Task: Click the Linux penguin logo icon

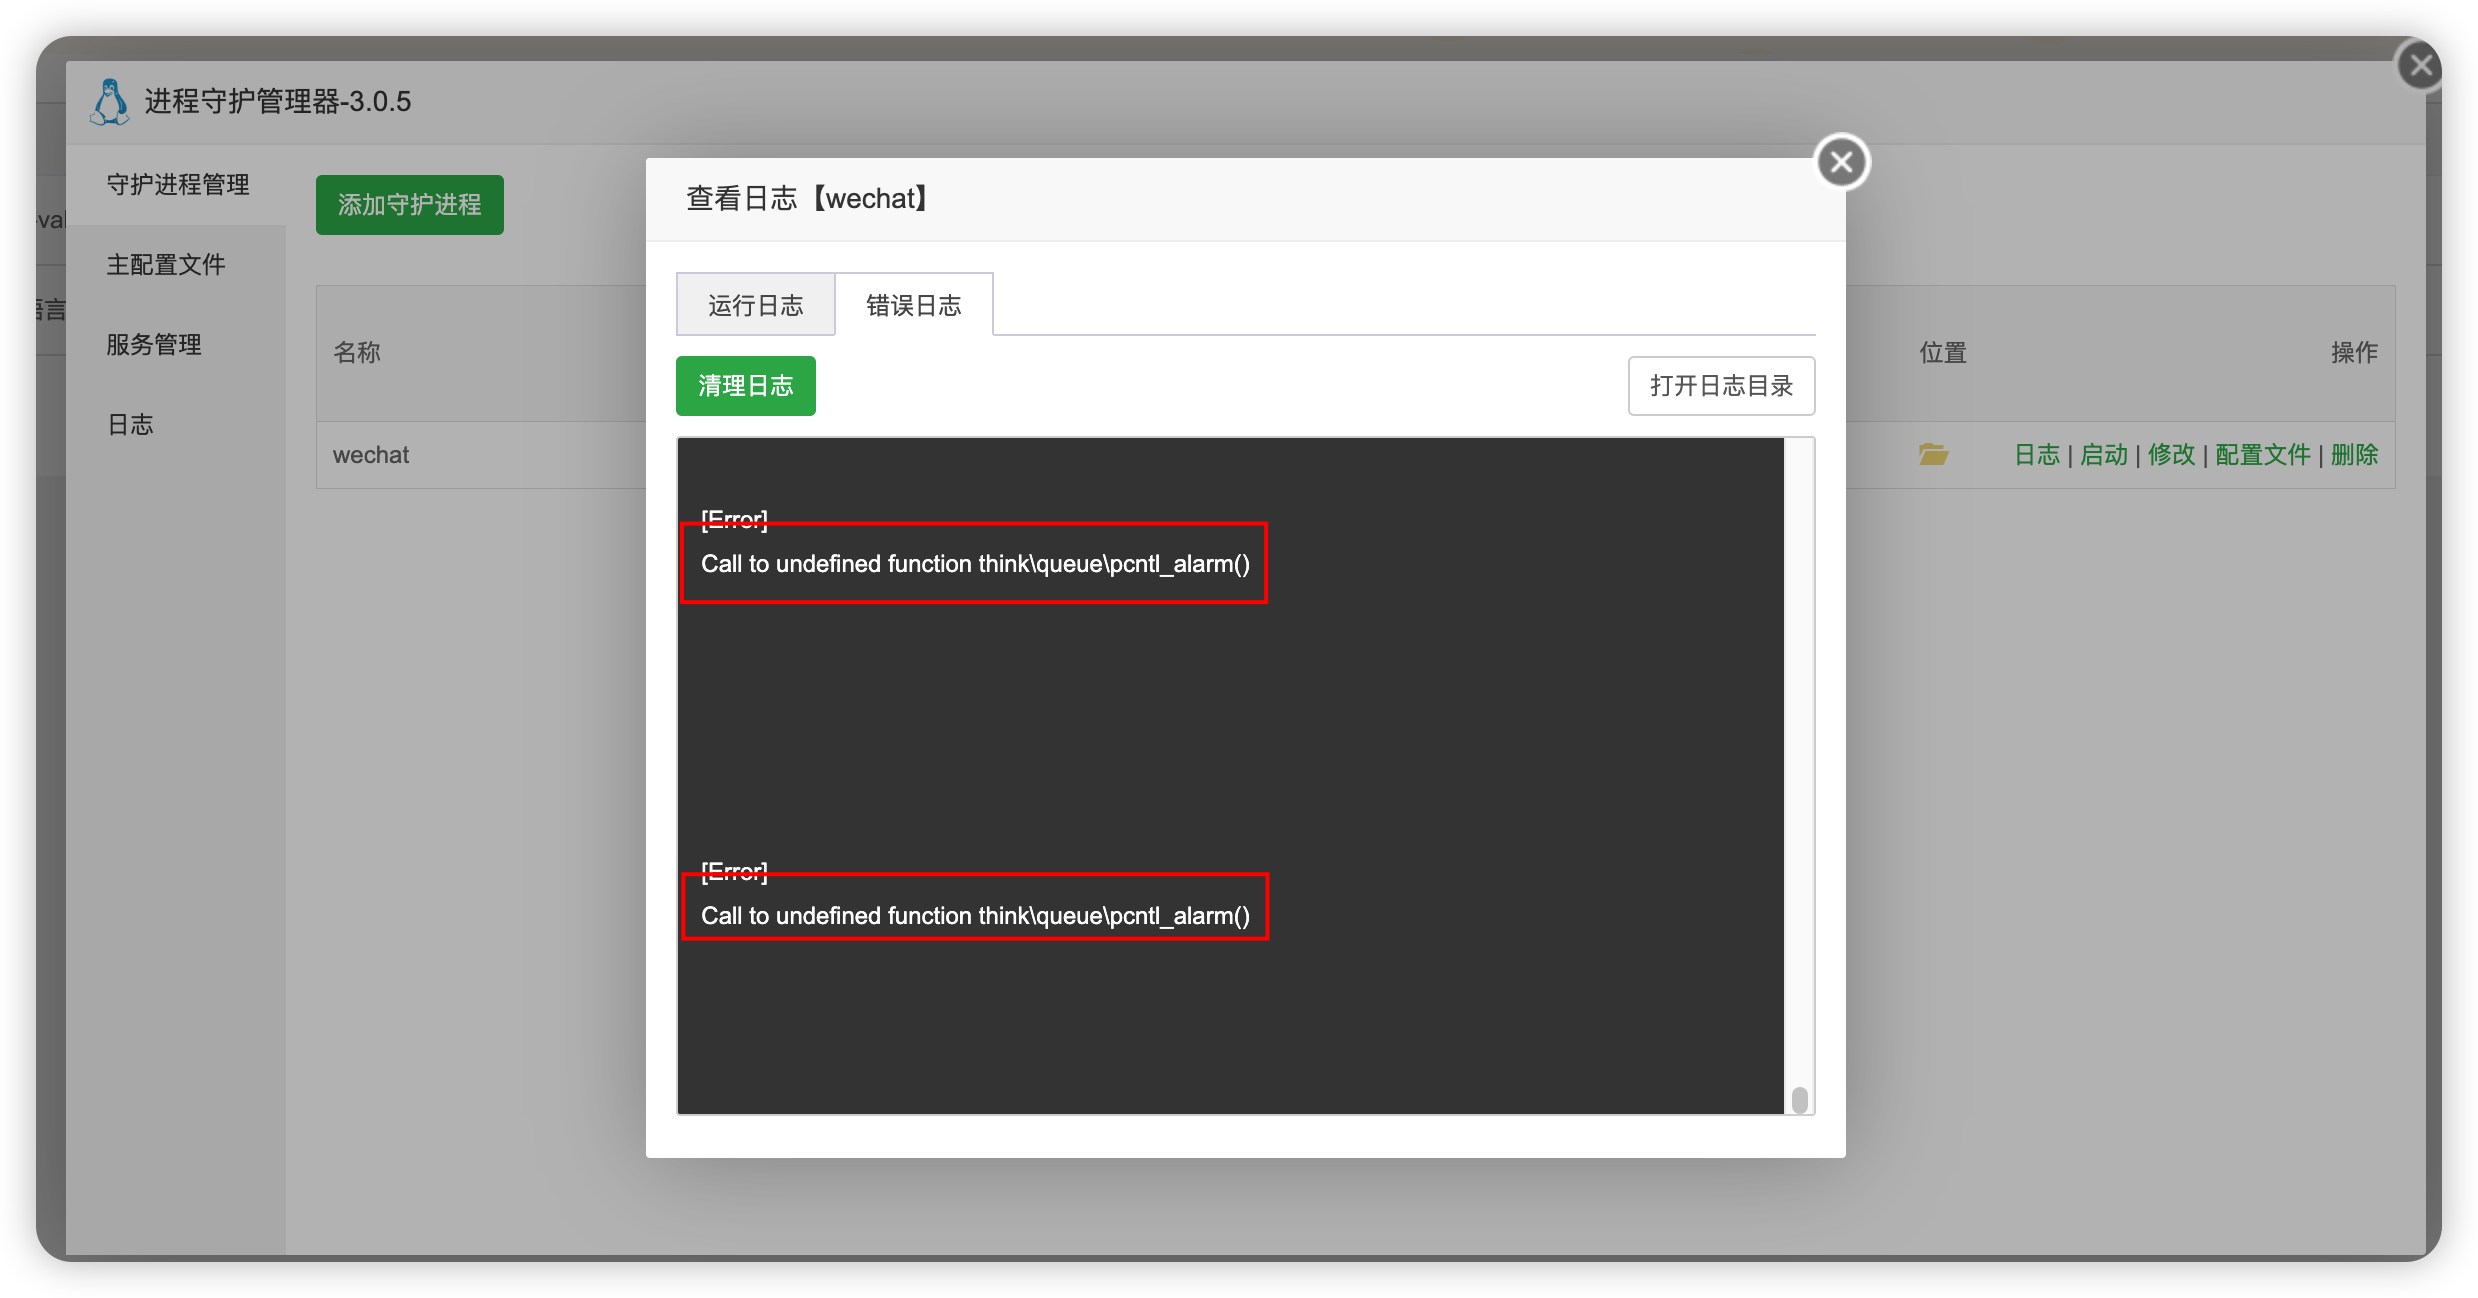Action: 110,102
